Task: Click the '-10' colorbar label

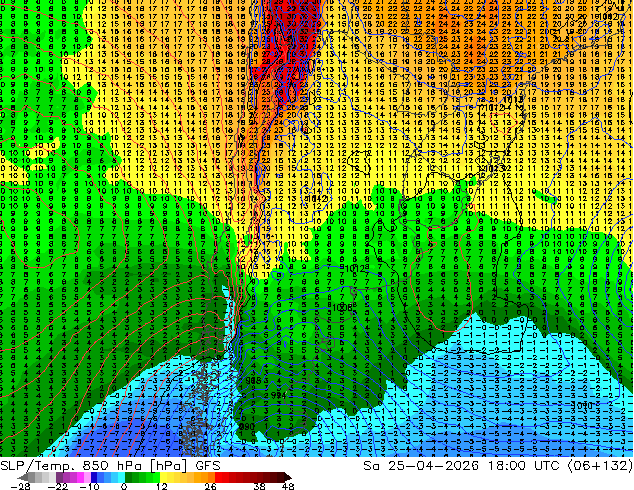Action: point(89,486)
